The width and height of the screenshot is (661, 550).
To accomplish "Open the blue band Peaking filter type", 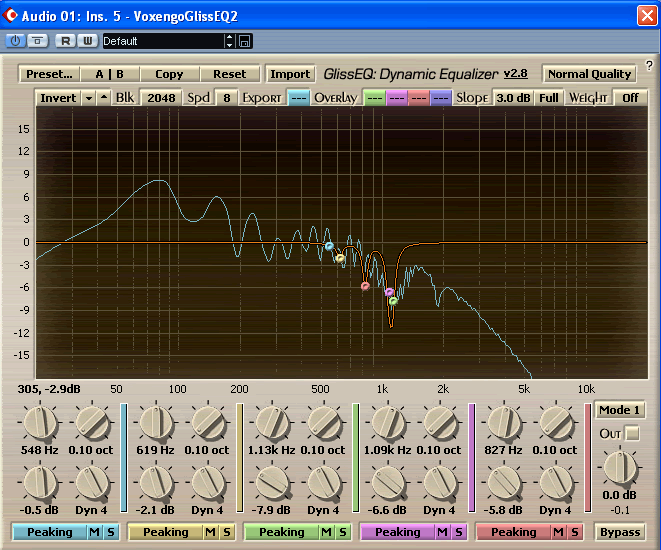I will [50, 532].
